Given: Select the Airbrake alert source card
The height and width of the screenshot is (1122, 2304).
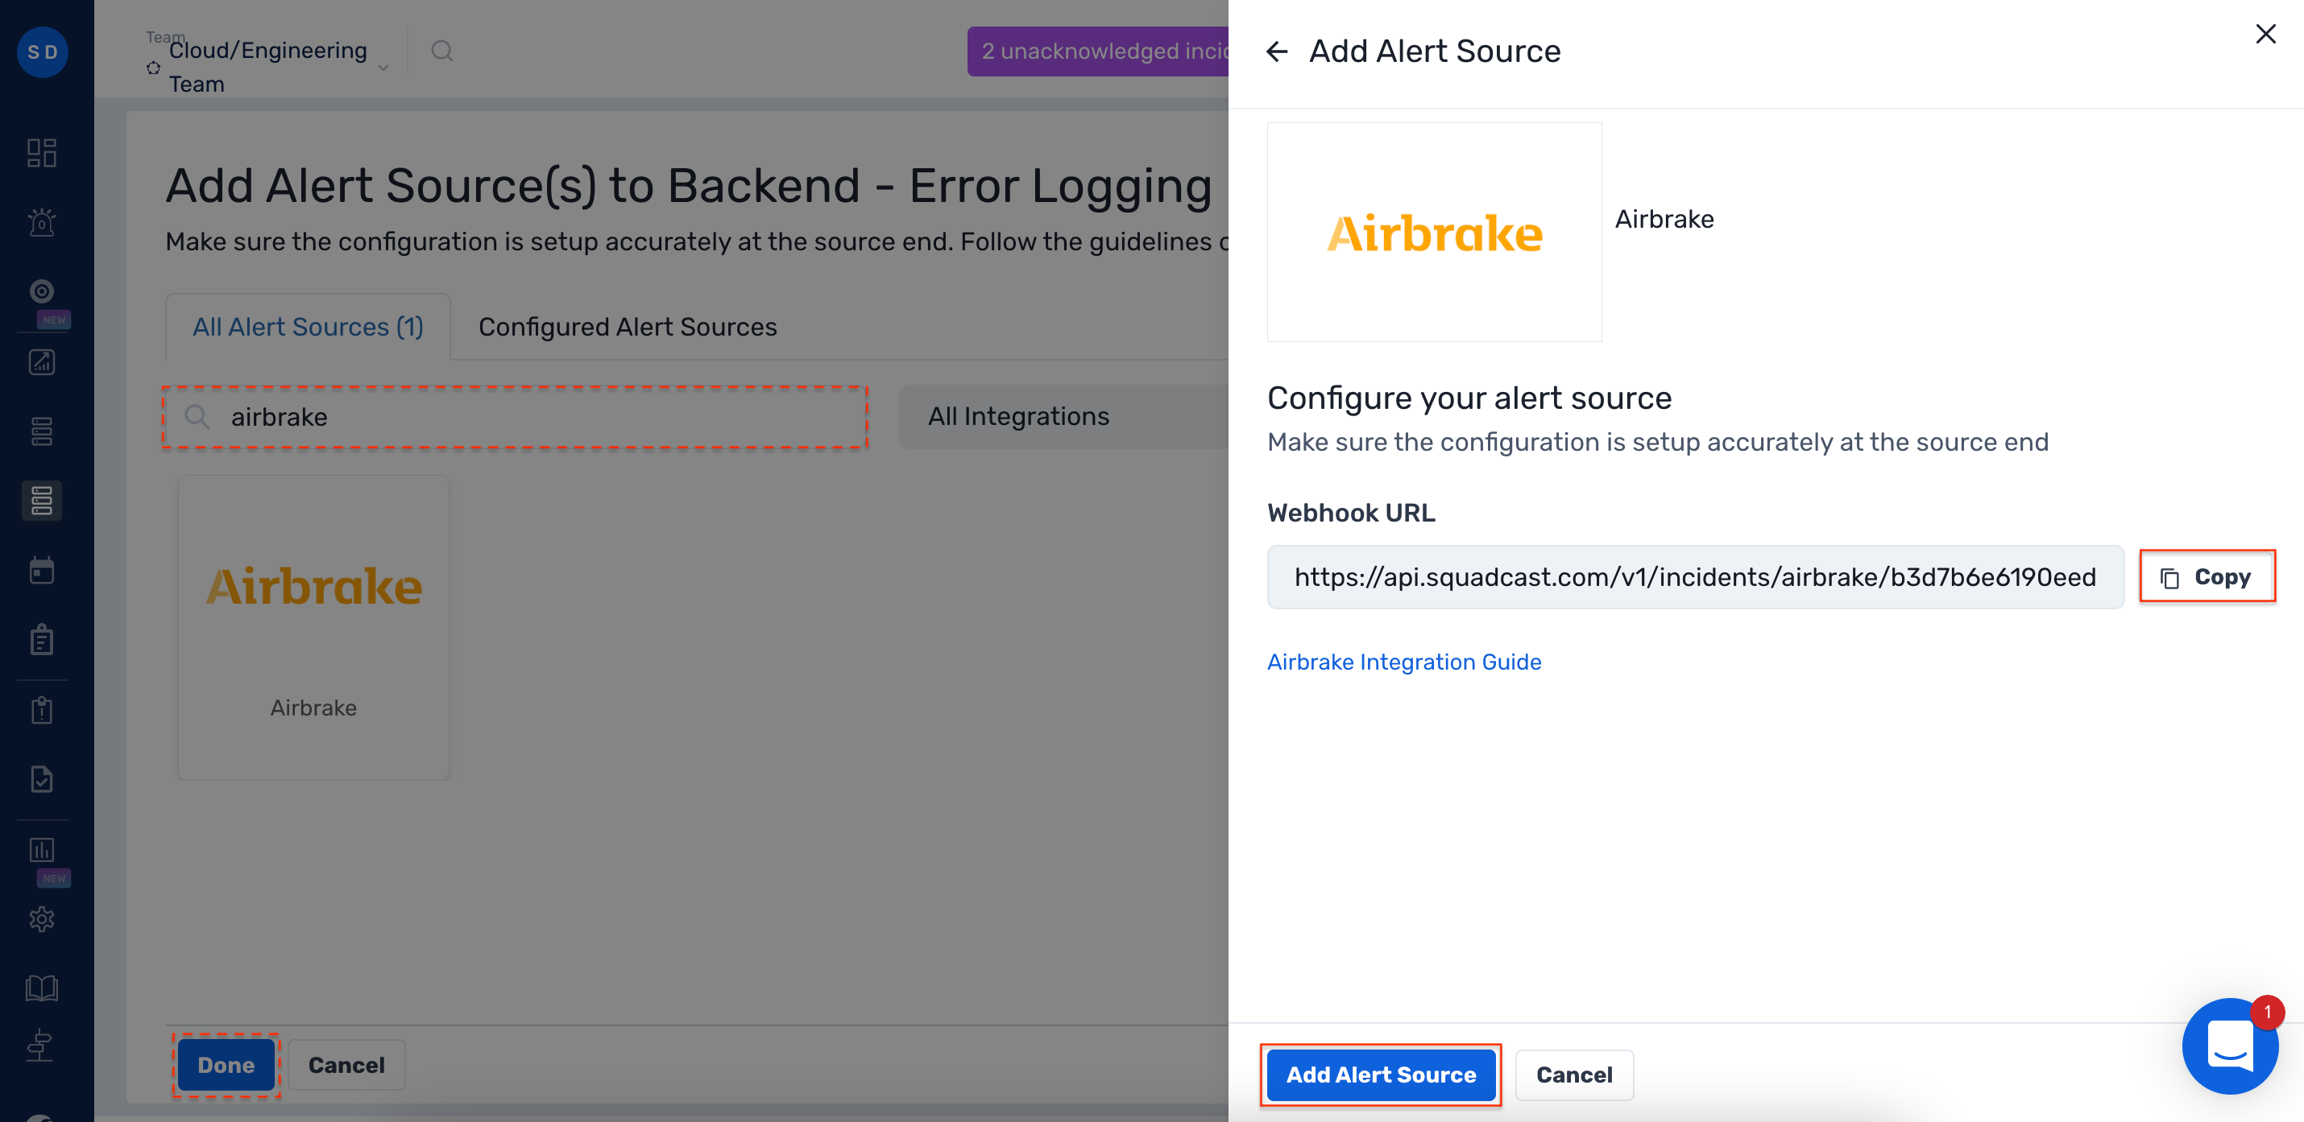Looking at the screenshot, I should tap(314, 627).
